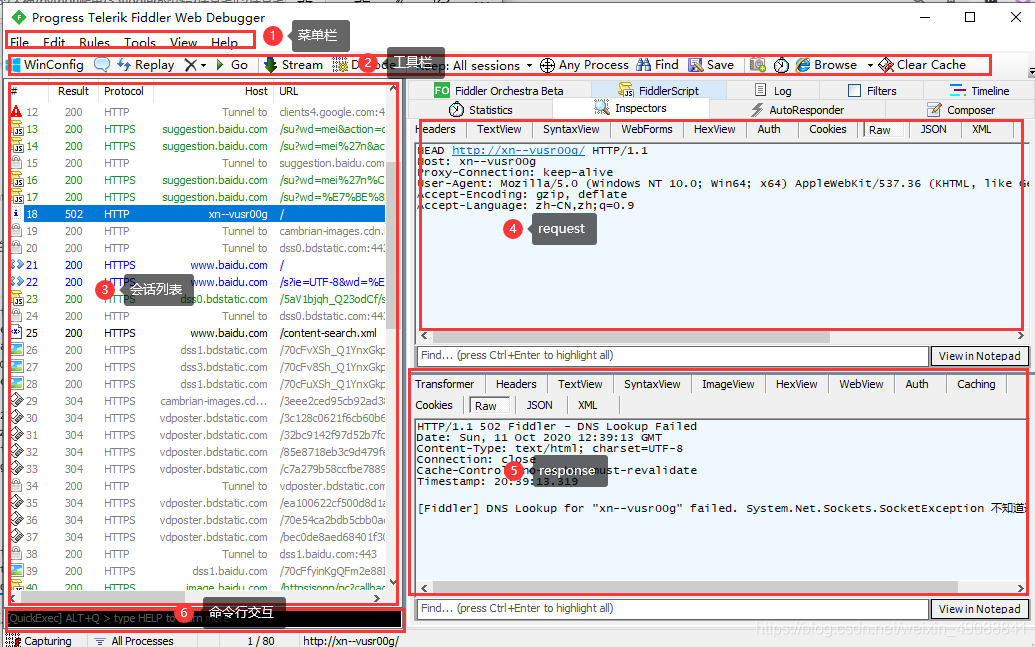1035x647 pixels.
Task: Open the Log tab
Action: pyautogui.click(x=773, y=90)
